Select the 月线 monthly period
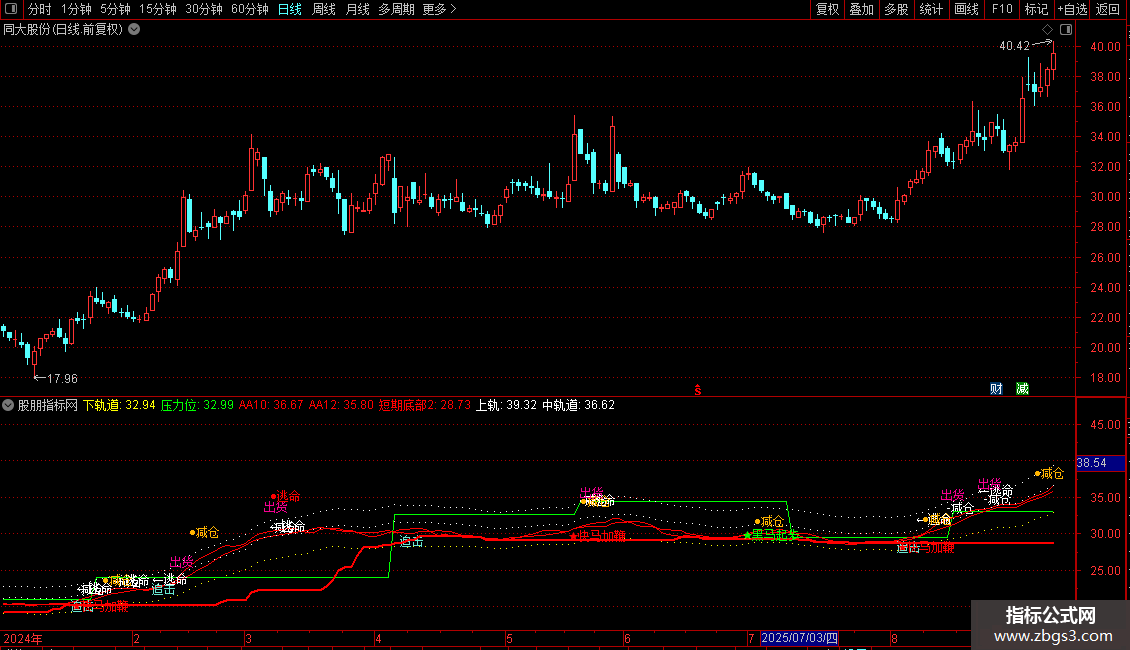The height and width of the screenshot is (650, 1130). pyautogui.click(x=357, y=9)
